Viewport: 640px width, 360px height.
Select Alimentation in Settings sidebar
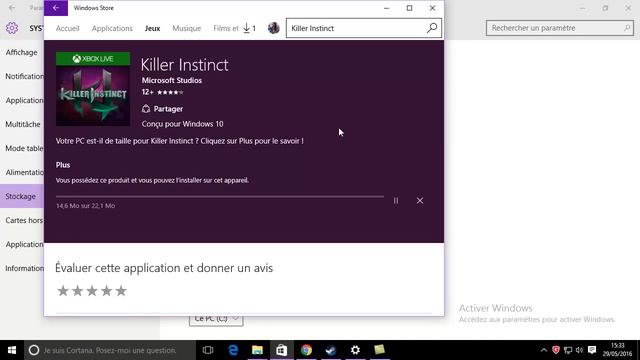[x=22, y=172]
